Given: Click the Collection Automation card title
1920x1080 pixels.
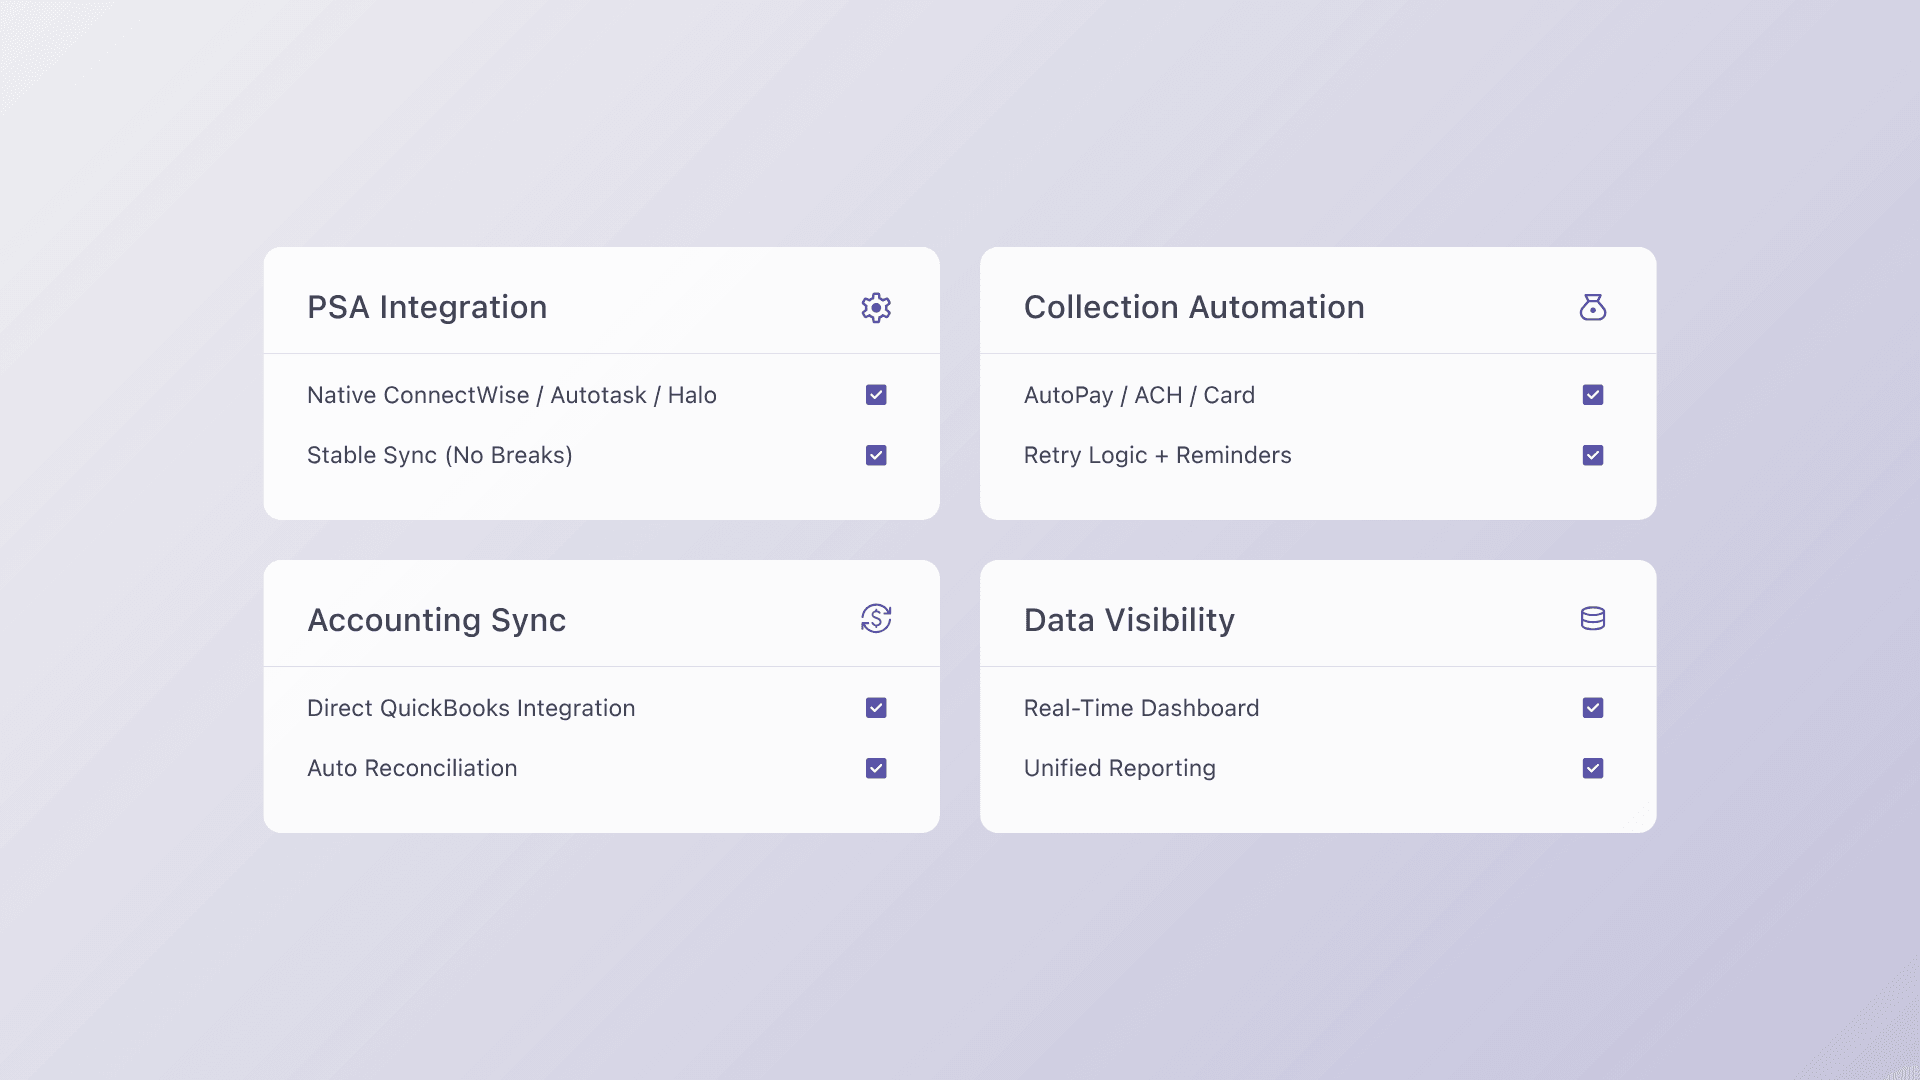Looking at the screenshot, I should coord(1194,307).
